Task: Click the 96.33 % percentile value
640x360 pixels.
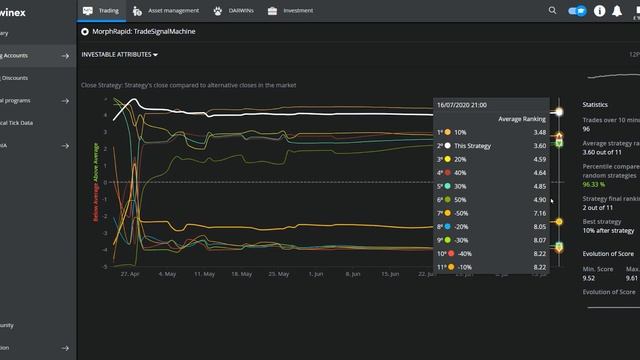Action: point(594,184)
